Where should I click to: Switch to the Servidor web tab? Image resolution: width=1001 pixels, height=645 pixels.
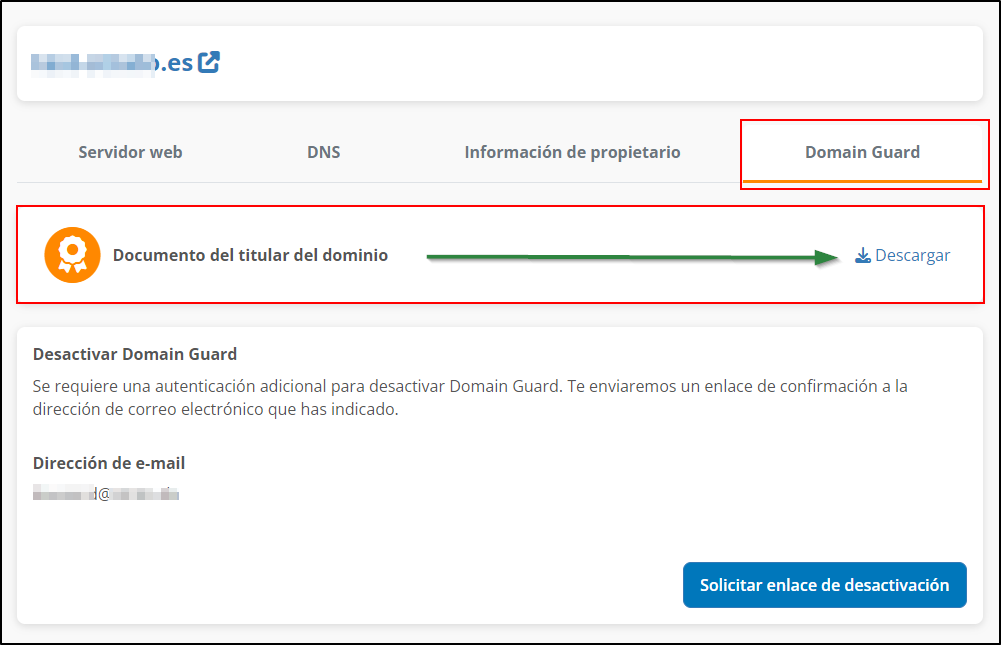pos(130,152)
